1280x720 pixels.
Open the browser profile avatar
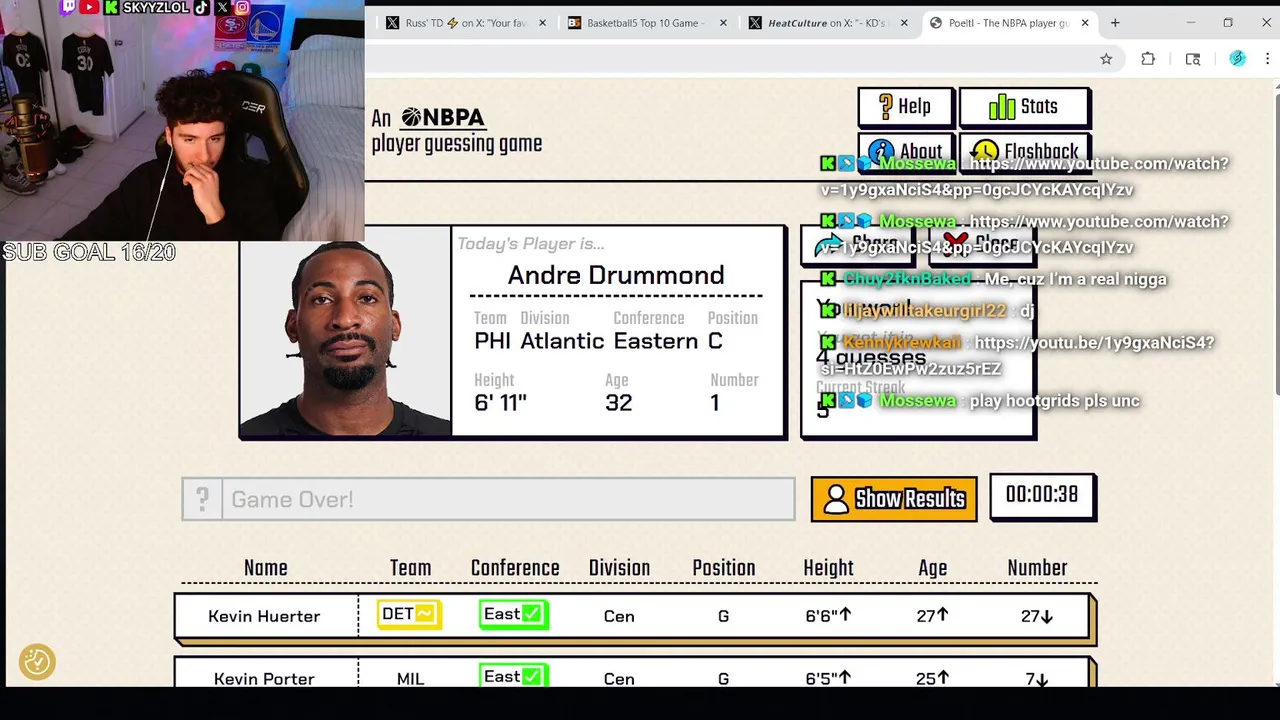pos(1238,59)
